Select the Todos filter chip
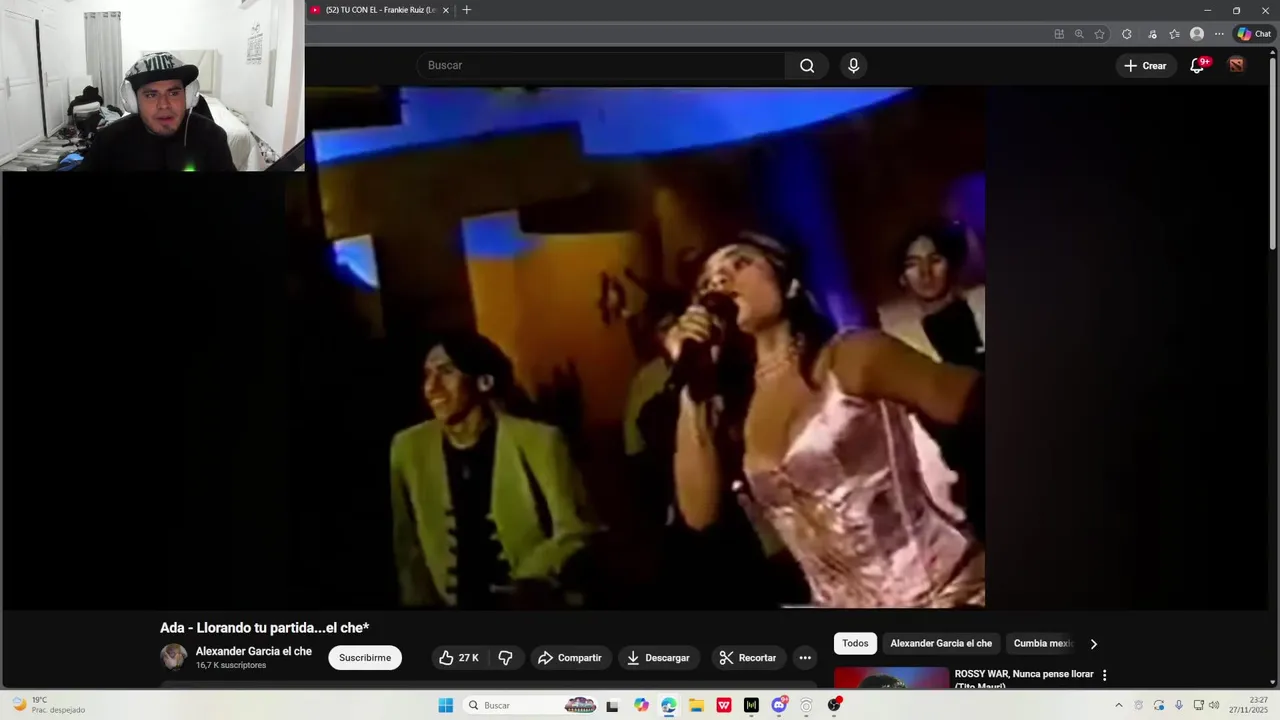The height and width of the screenshot is (720, 1280). pos(855,644)
